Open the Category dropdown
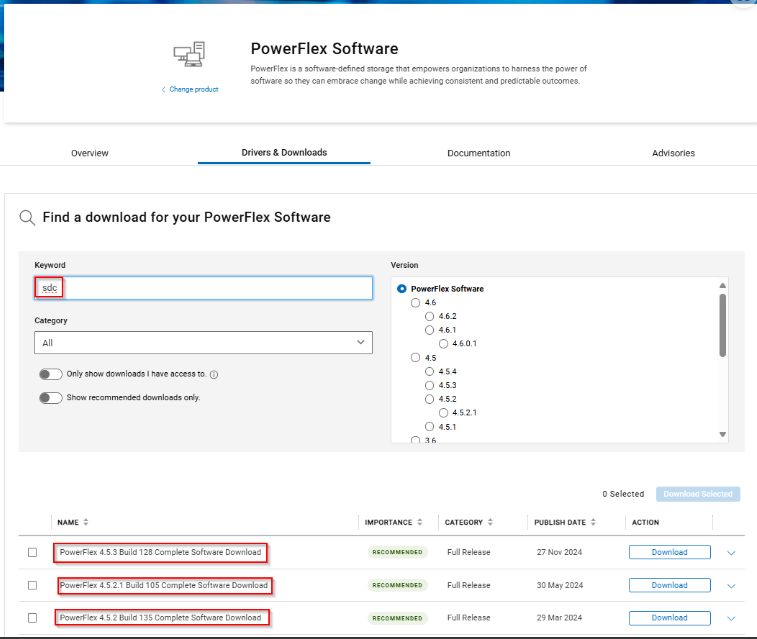The image size is (757, 639). [203, 343]
